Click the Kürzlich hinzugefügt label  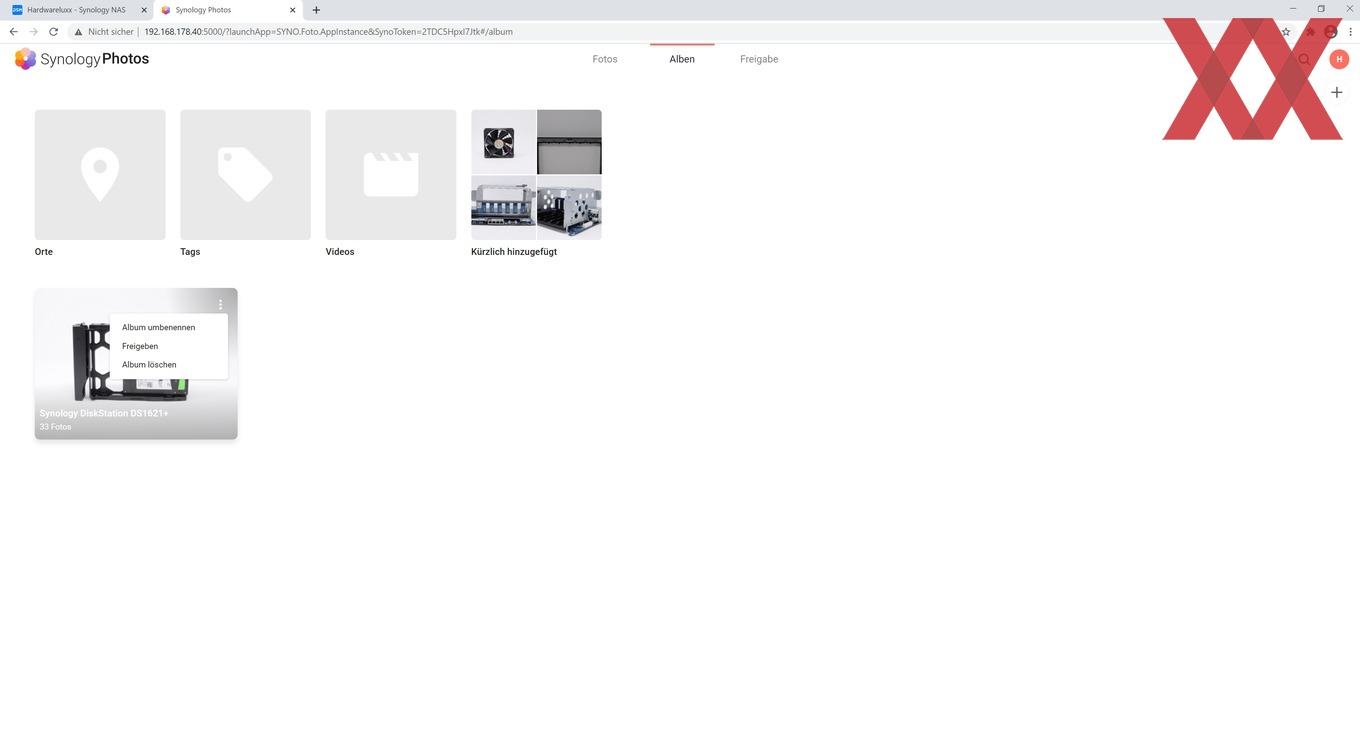point(514,252)
